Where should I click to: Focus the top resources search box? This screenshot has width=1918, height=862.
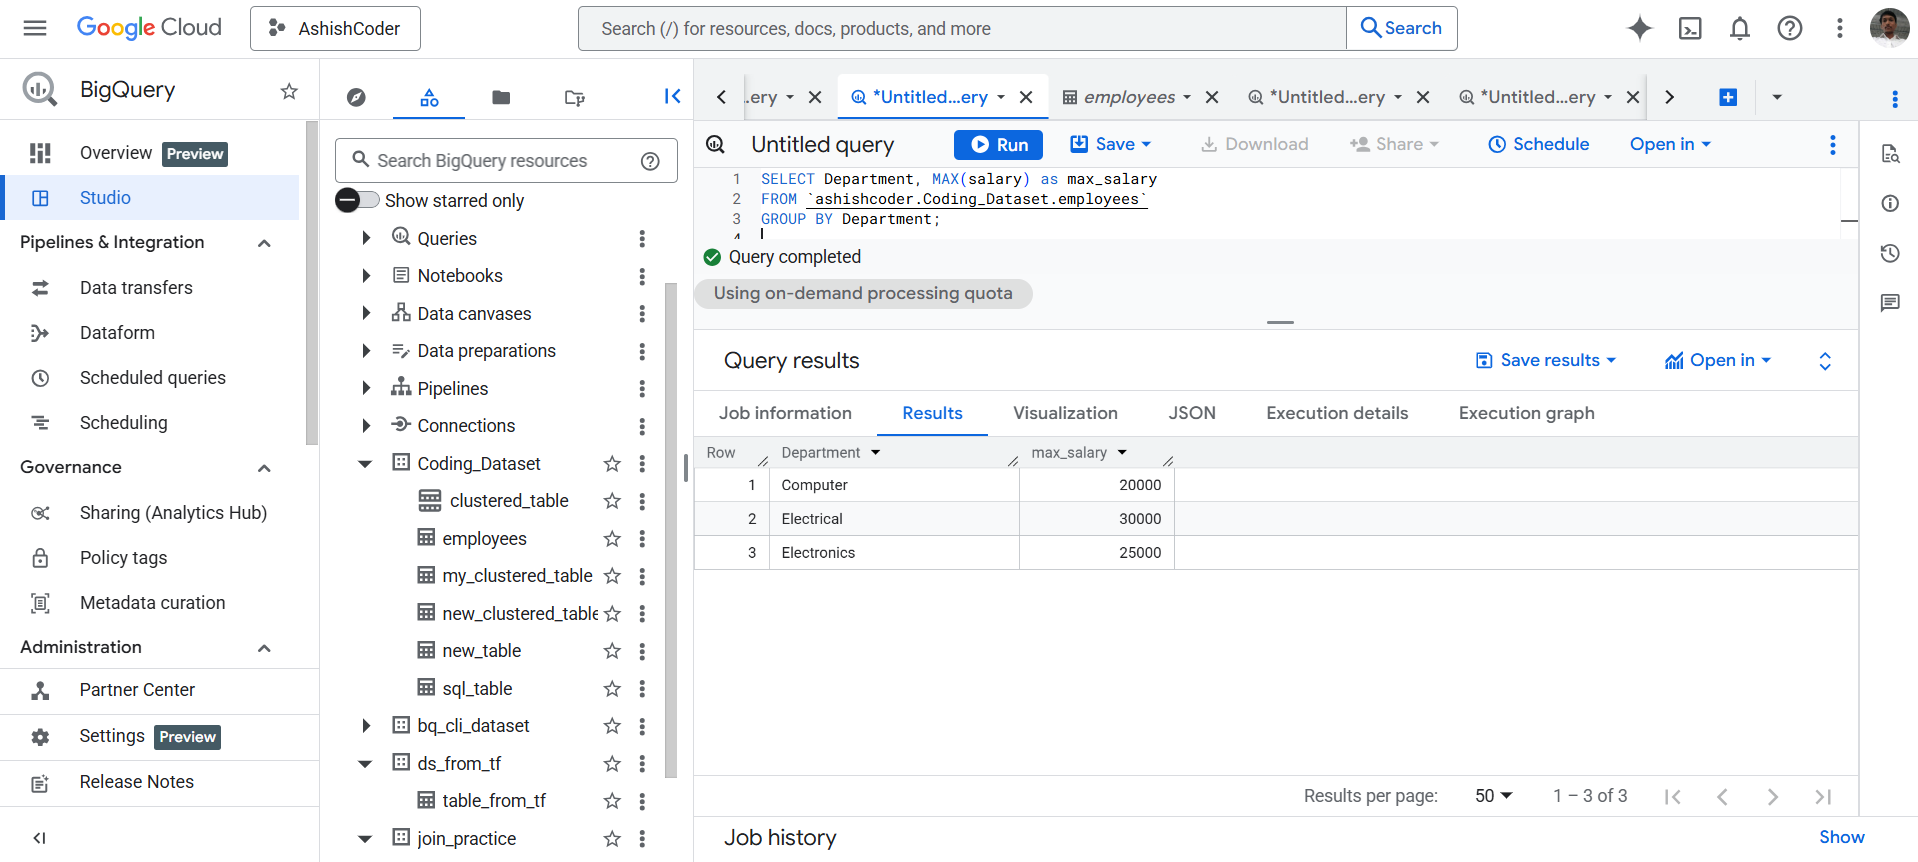[x=962, y=28]
